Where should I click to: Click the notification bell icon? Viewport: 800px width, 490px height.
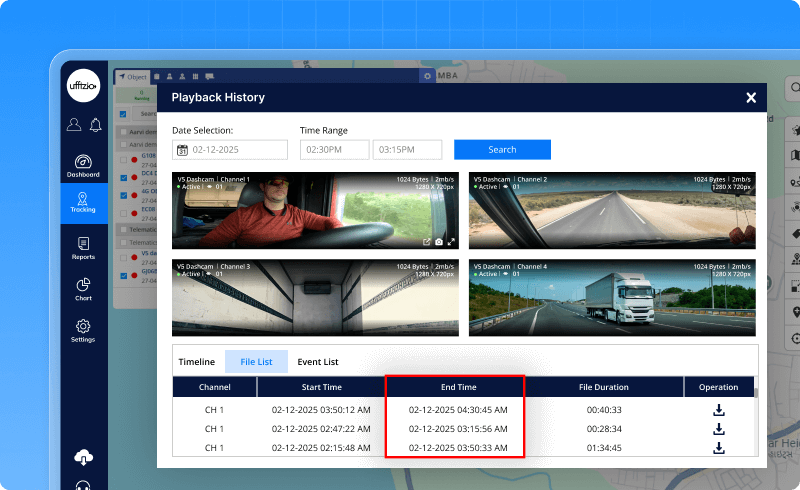(96, 125)
